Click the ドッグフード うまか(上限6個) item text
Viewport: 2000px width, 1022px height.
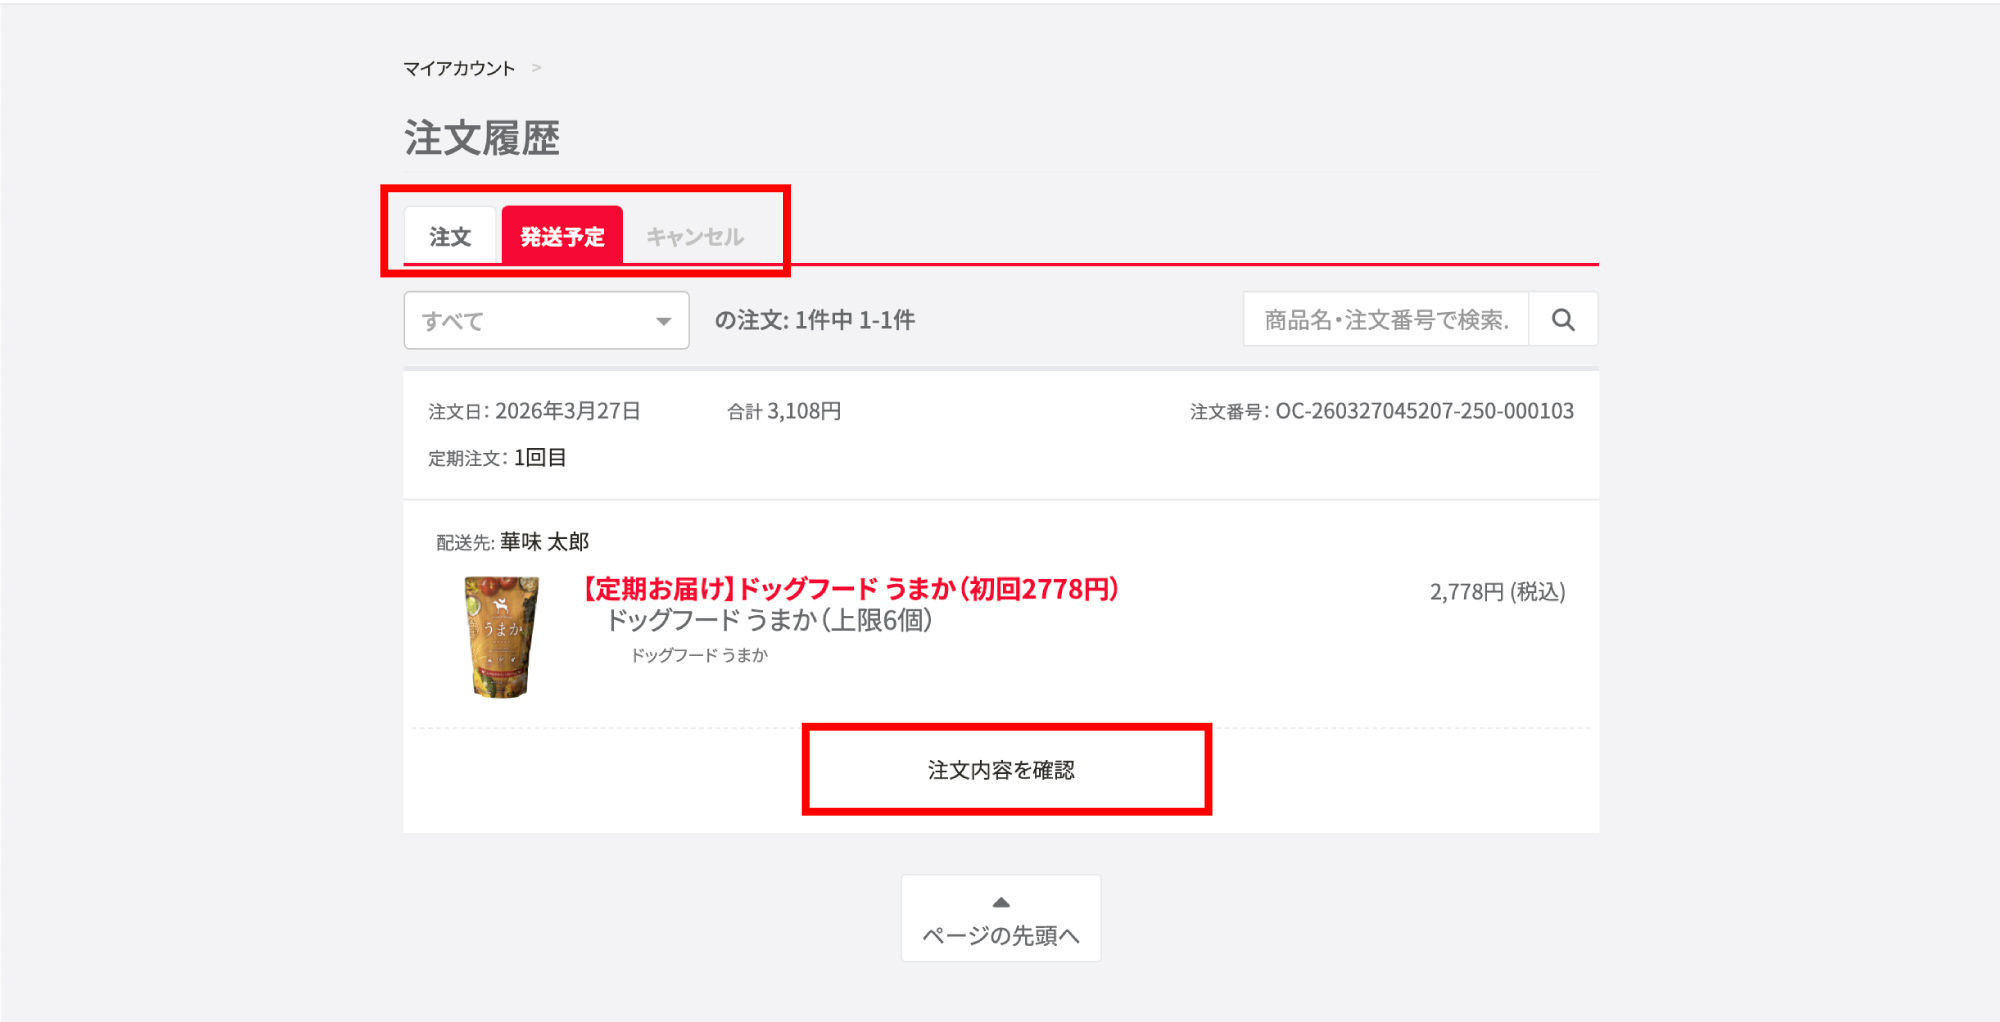(770, 621)
